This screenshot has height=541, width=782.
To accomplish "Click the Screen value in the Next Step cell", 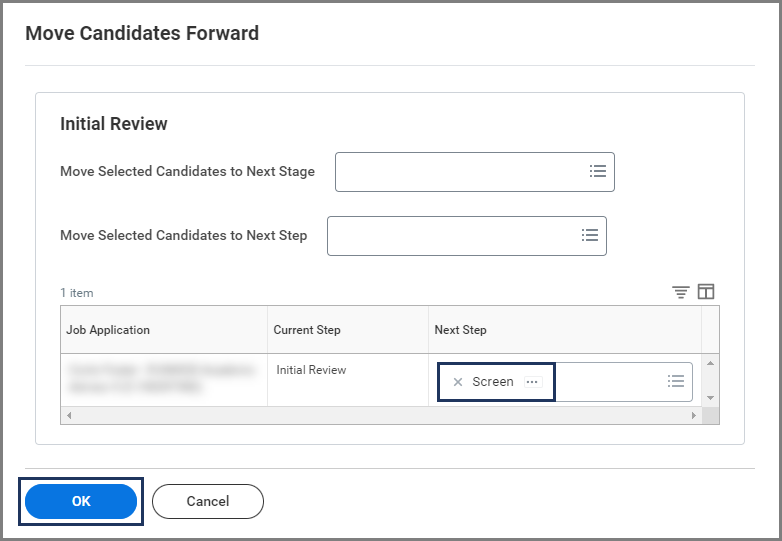I will [x=492, y=382].
